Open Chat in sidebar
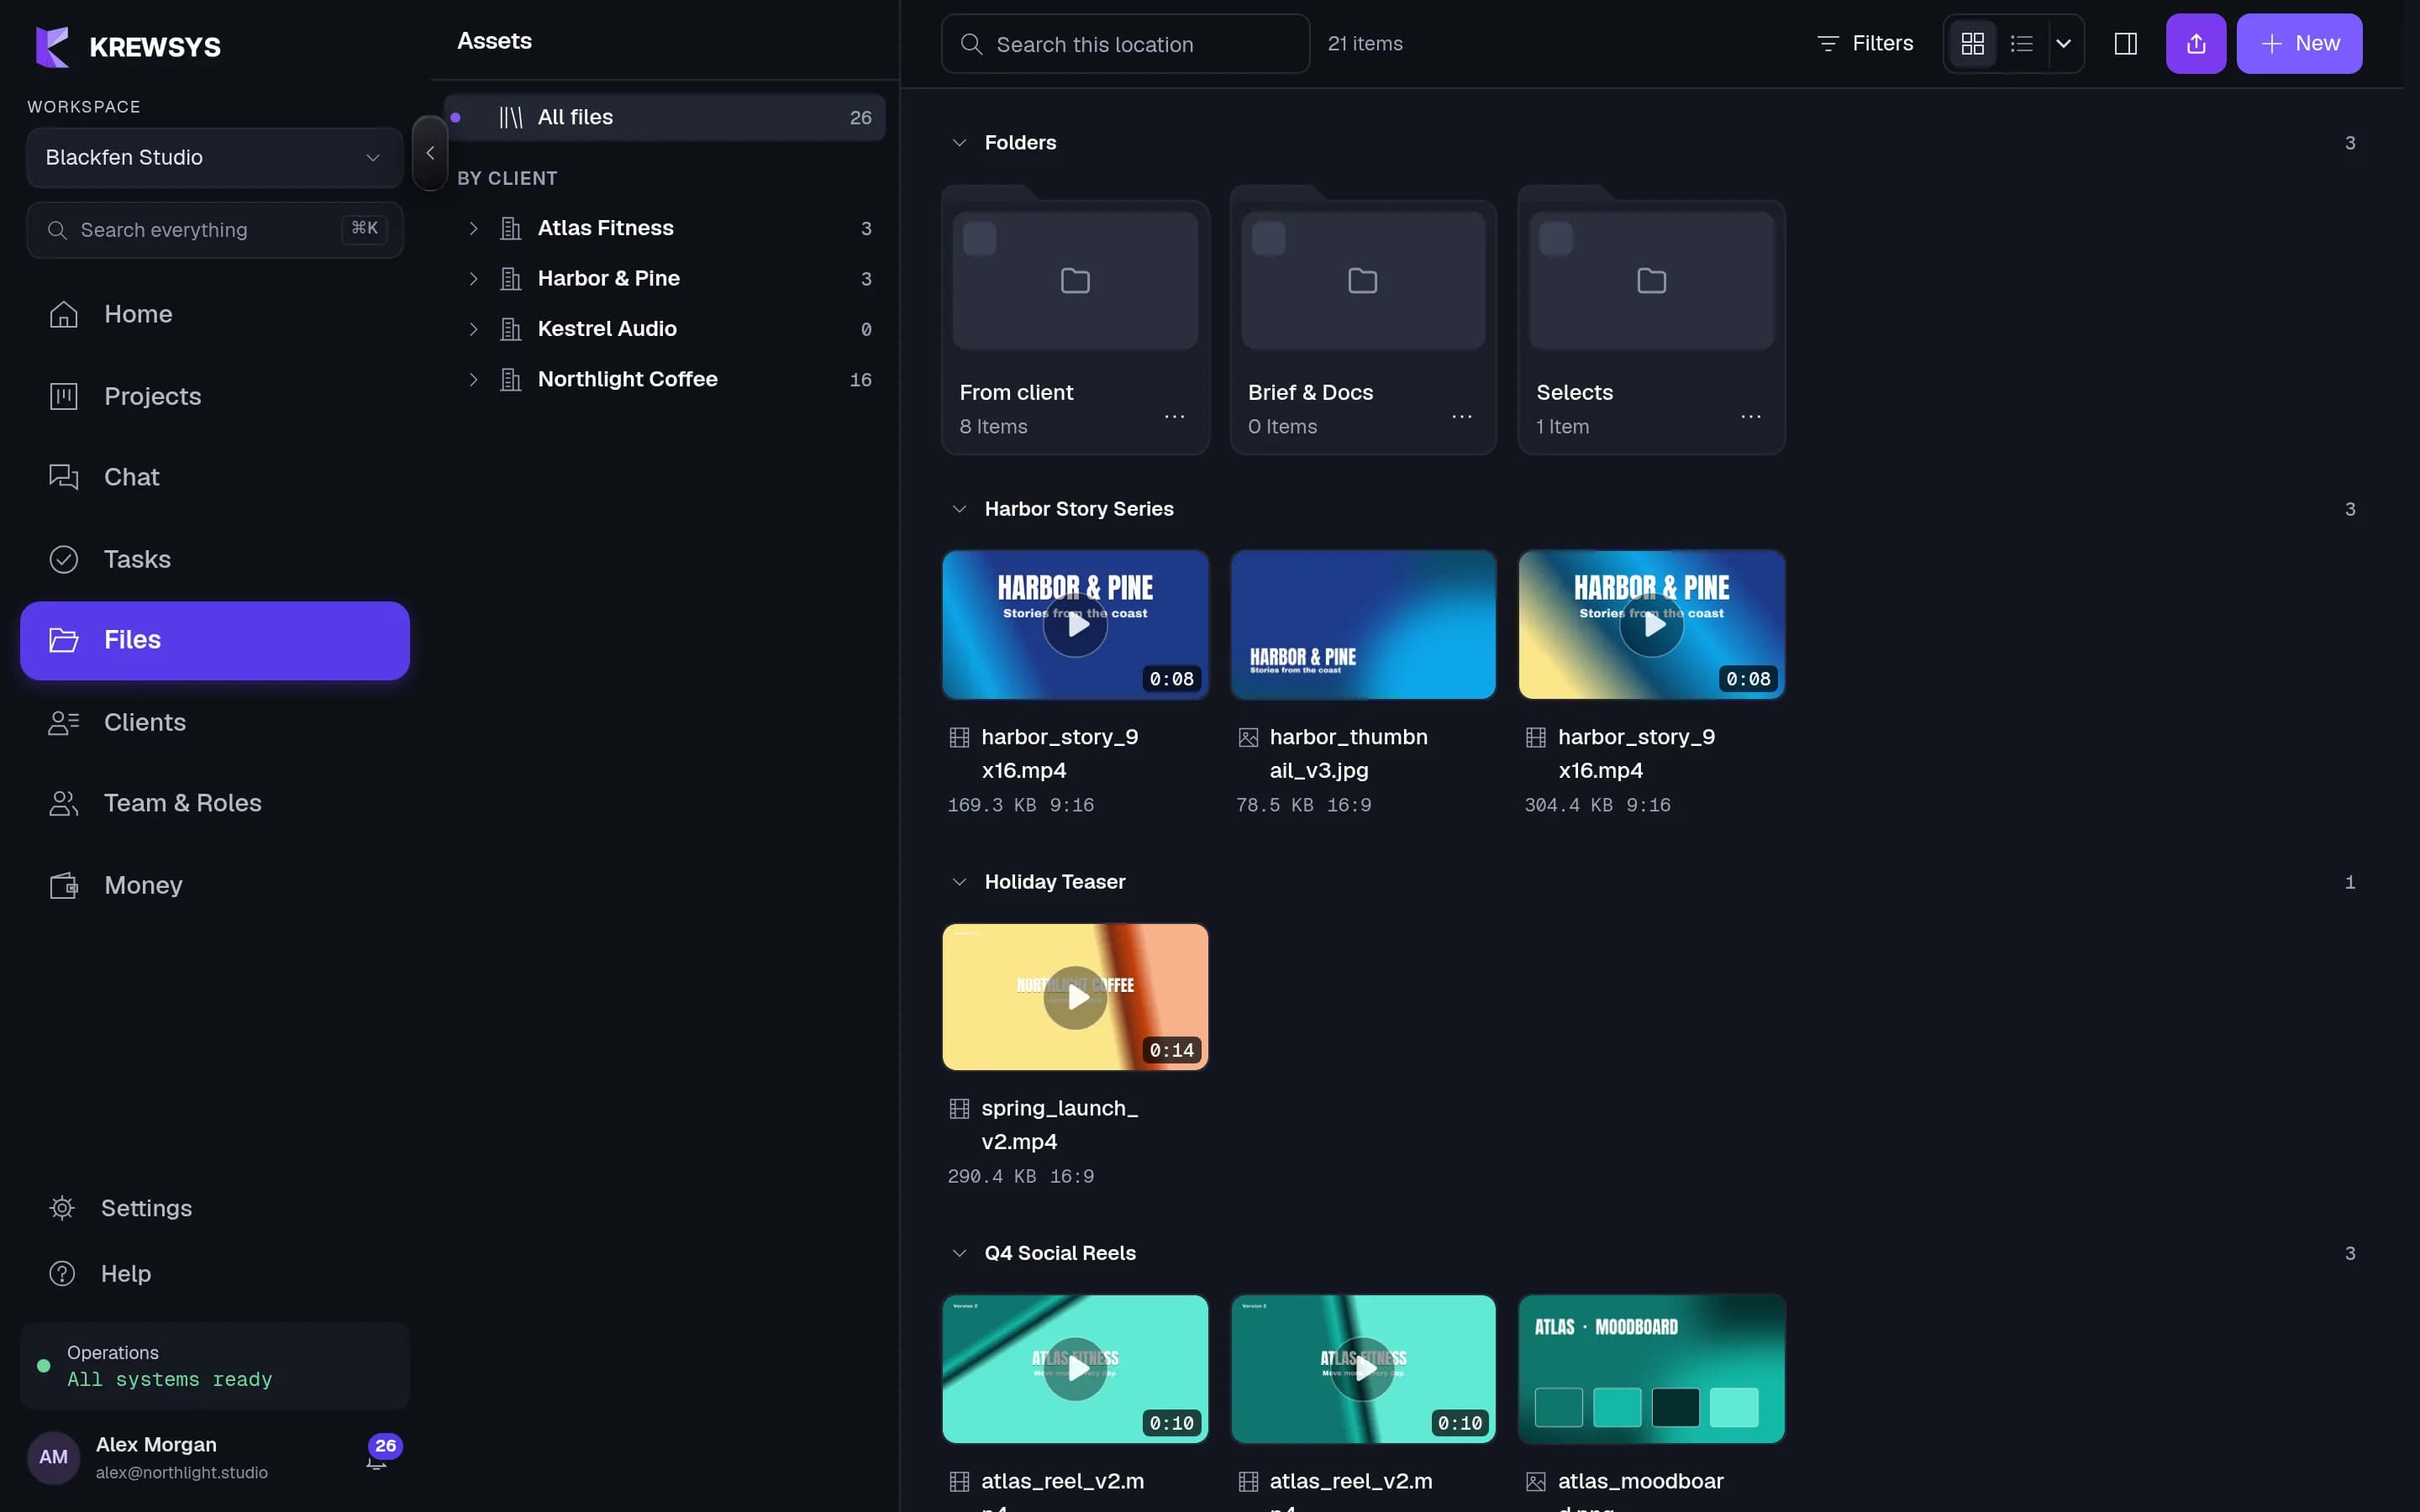Screen dimensions: 2420x1512 point(215,477)
